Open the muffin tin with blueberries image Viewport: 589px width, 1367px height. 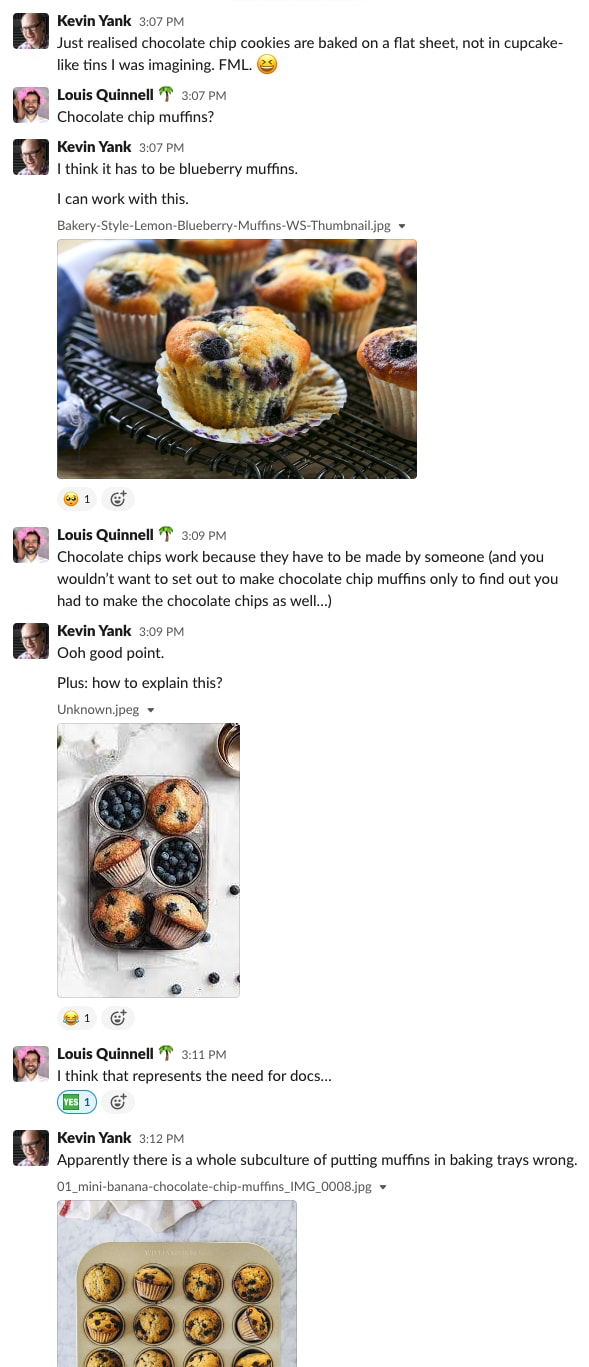pyautogui.click(x=148, y=860)
